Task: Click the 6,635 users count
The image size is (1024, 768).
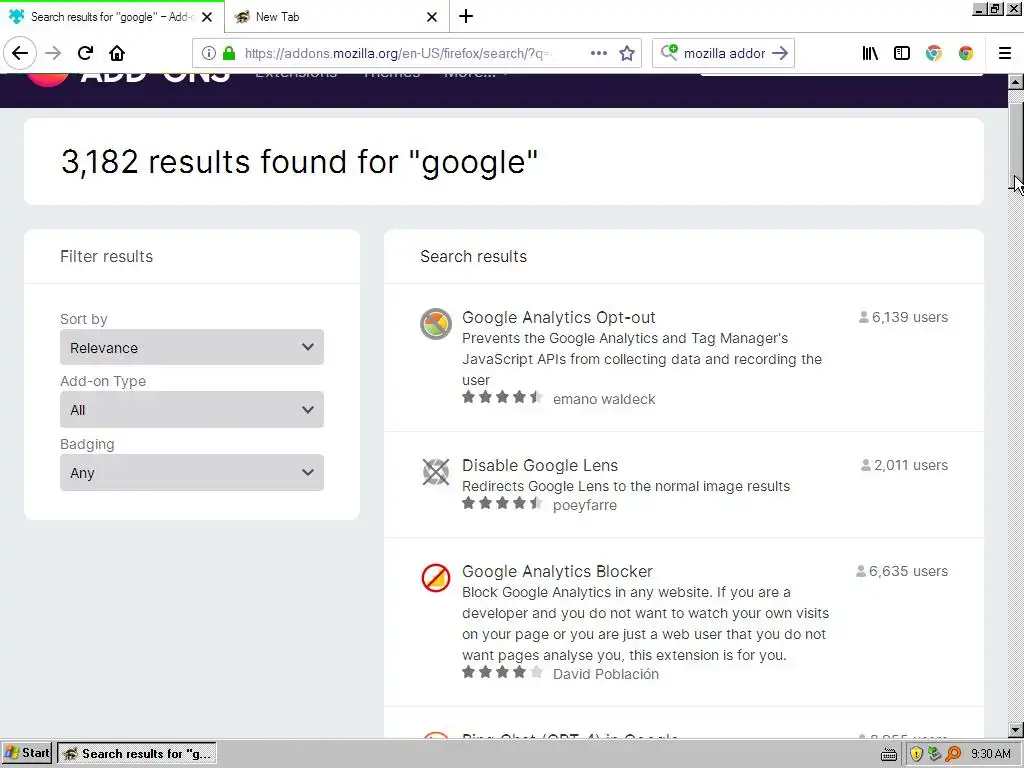Action: point(902,571)
